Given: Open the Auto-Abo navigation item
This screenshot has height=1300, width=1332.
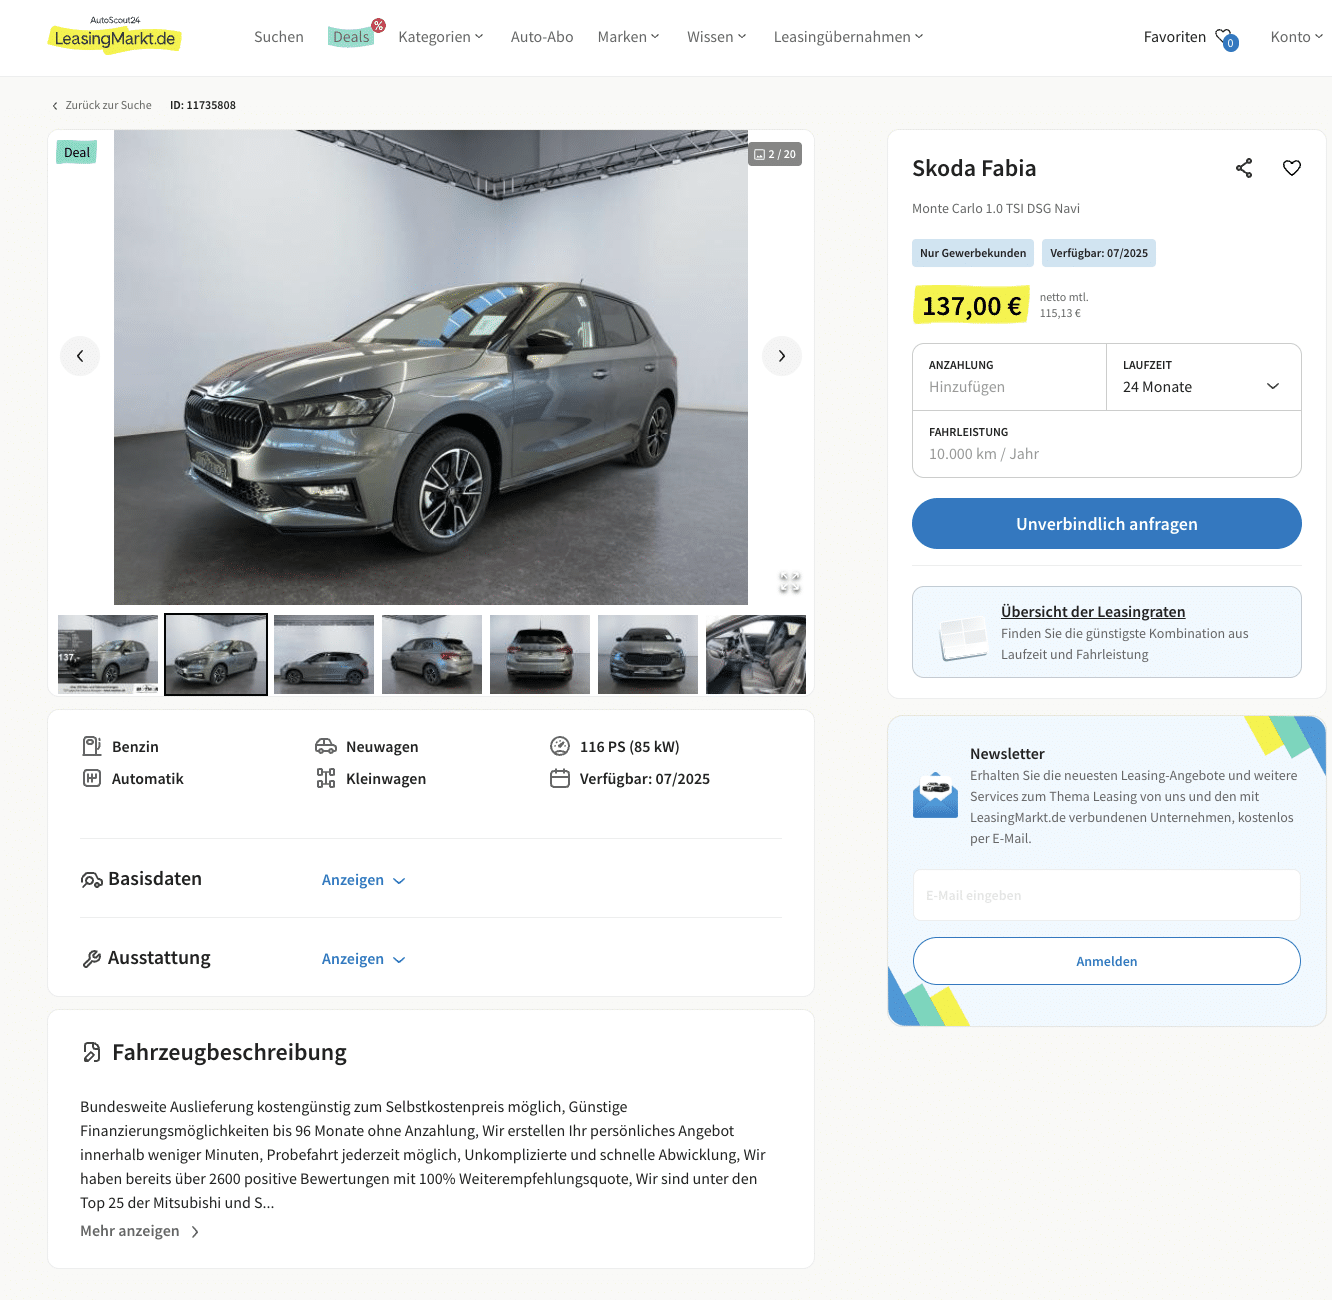Looking at the screenshot, I should point(542,37).
